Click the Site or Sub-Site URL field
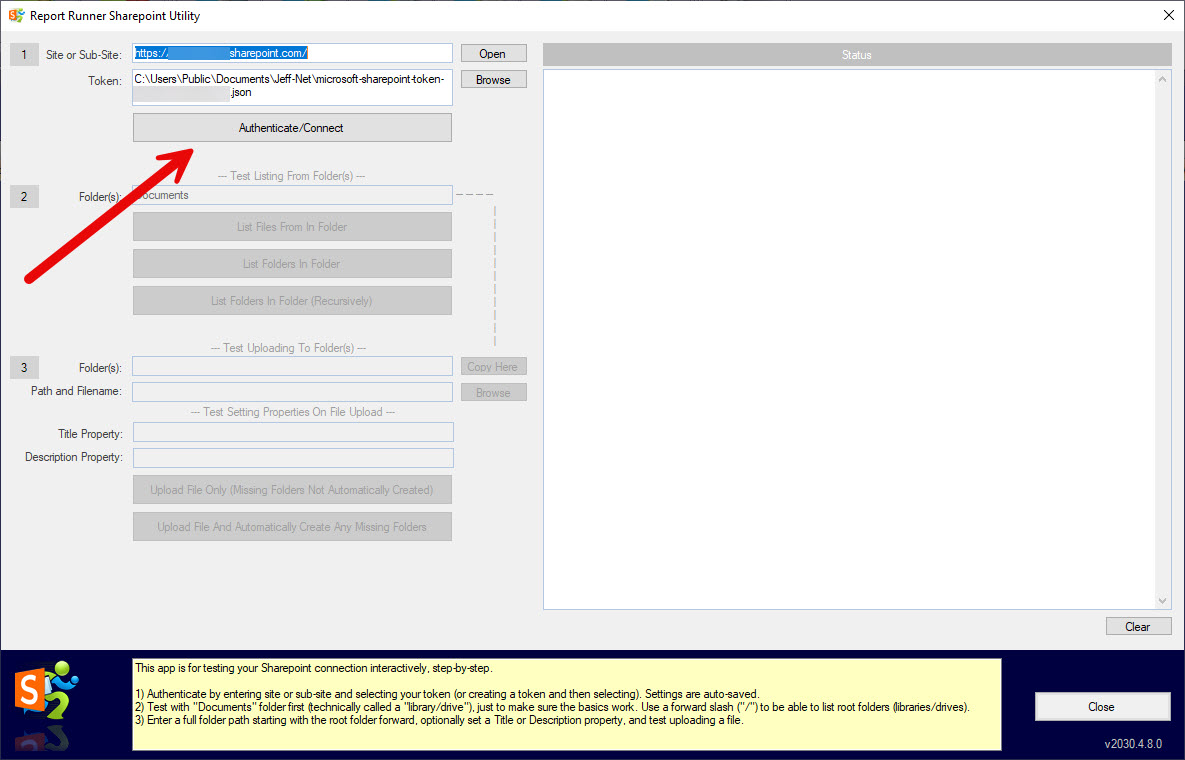Screen dimensions: 1185x760 point(292,53)
